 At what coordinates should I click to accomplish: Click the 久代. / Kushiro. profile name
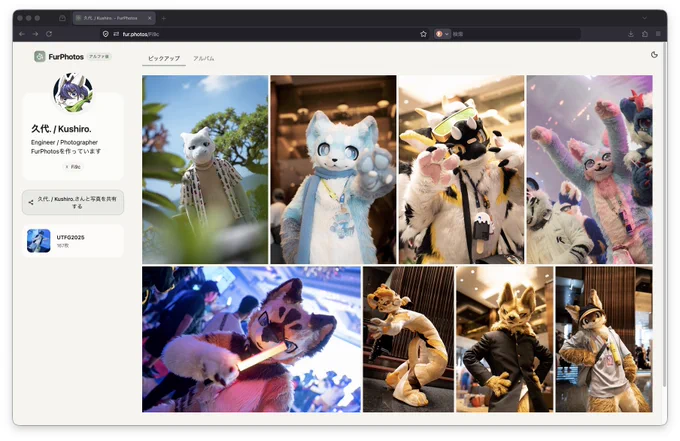pos(61,129)
